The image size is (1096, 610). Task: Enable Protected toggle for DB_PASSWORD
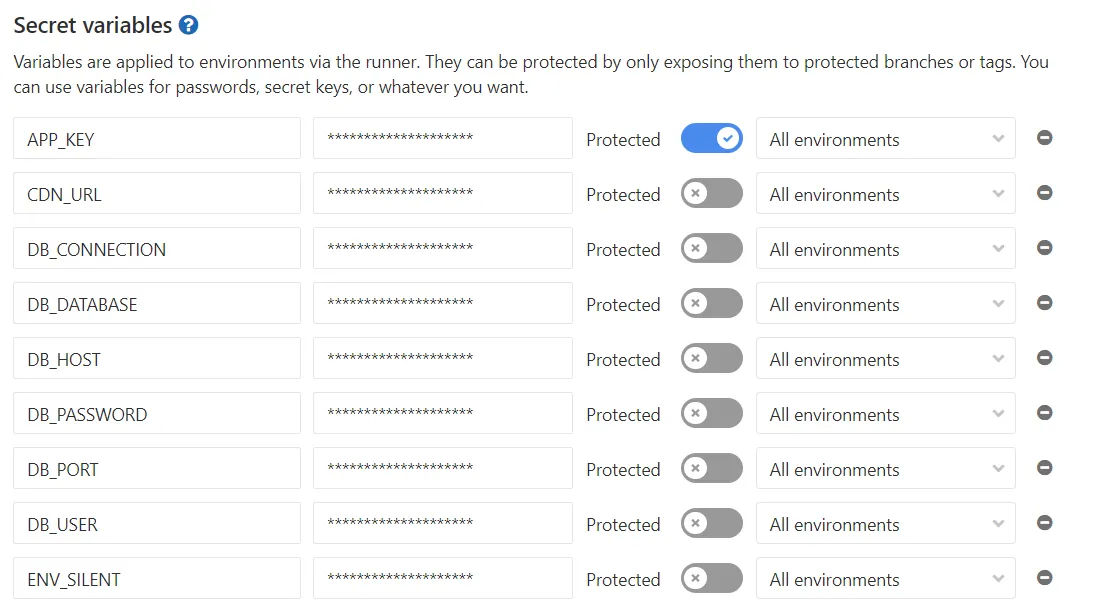click(711, 414)
